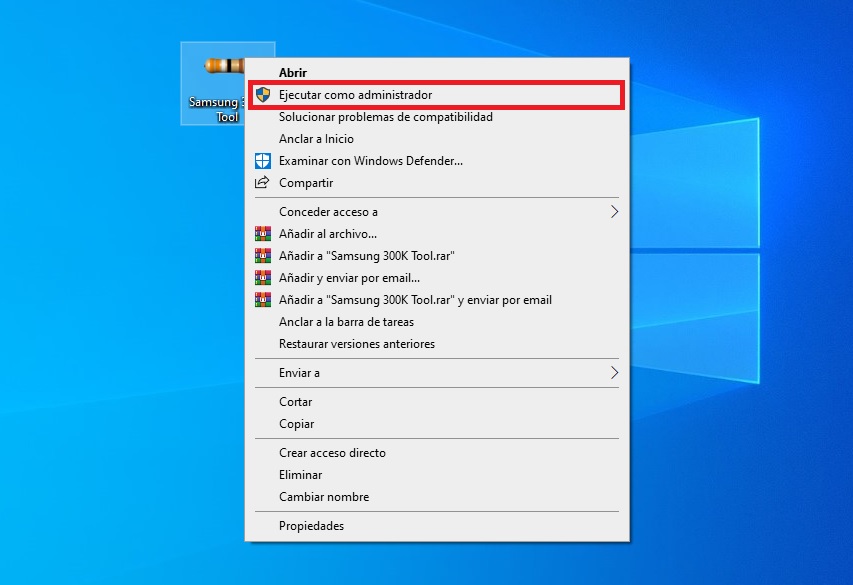853x585 pixels.
Task: Open Propiedades of the file
Action: click(437, 526)
